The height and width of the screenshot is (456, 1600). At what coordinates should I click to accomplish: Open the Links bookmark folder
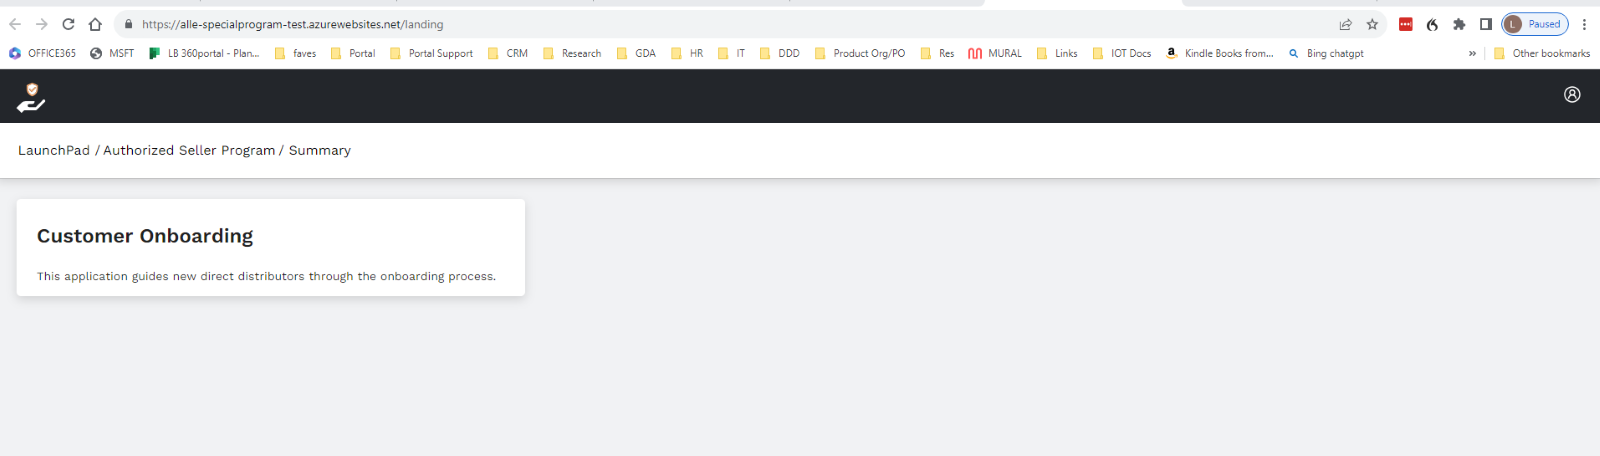pos(1057,53)
